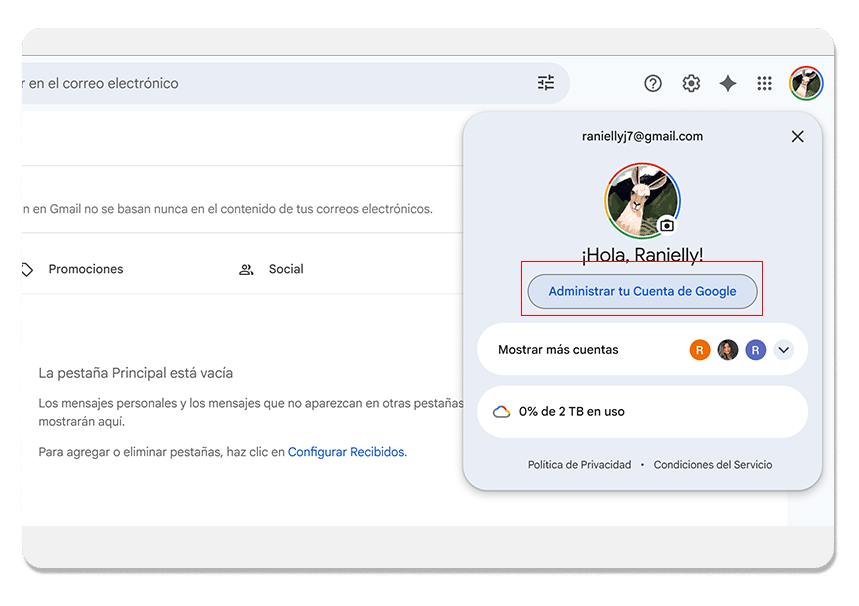Image resolution: width=859 pixels, height=606 pixels.
Task: Click the Gemini sparkle icon
Action: pos(728,84)
